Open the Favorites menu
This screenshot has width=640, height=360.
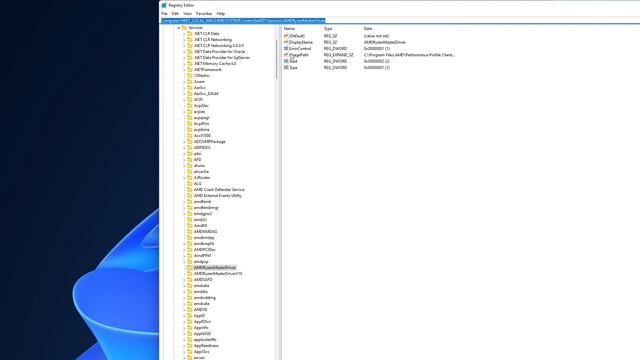pos(204,13)
